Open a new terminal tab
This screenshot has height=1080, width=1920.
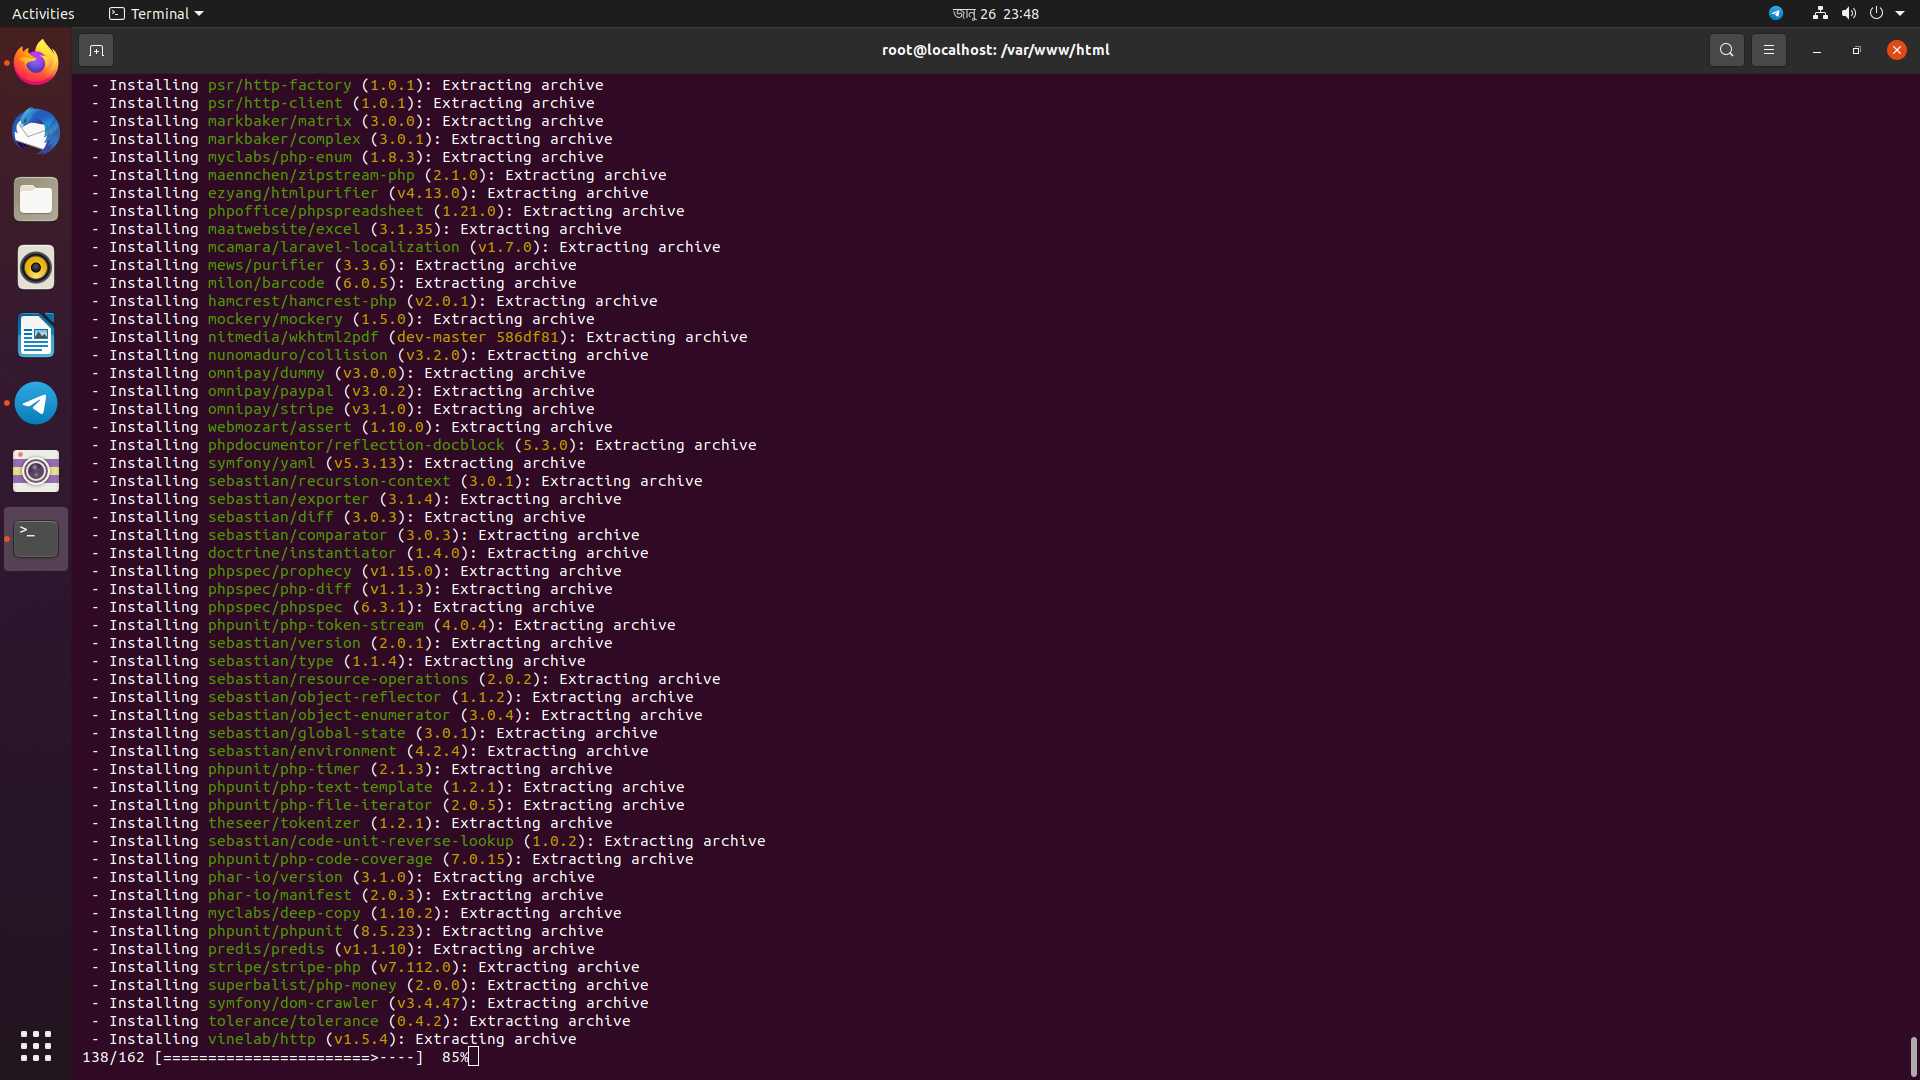[96, 50]
